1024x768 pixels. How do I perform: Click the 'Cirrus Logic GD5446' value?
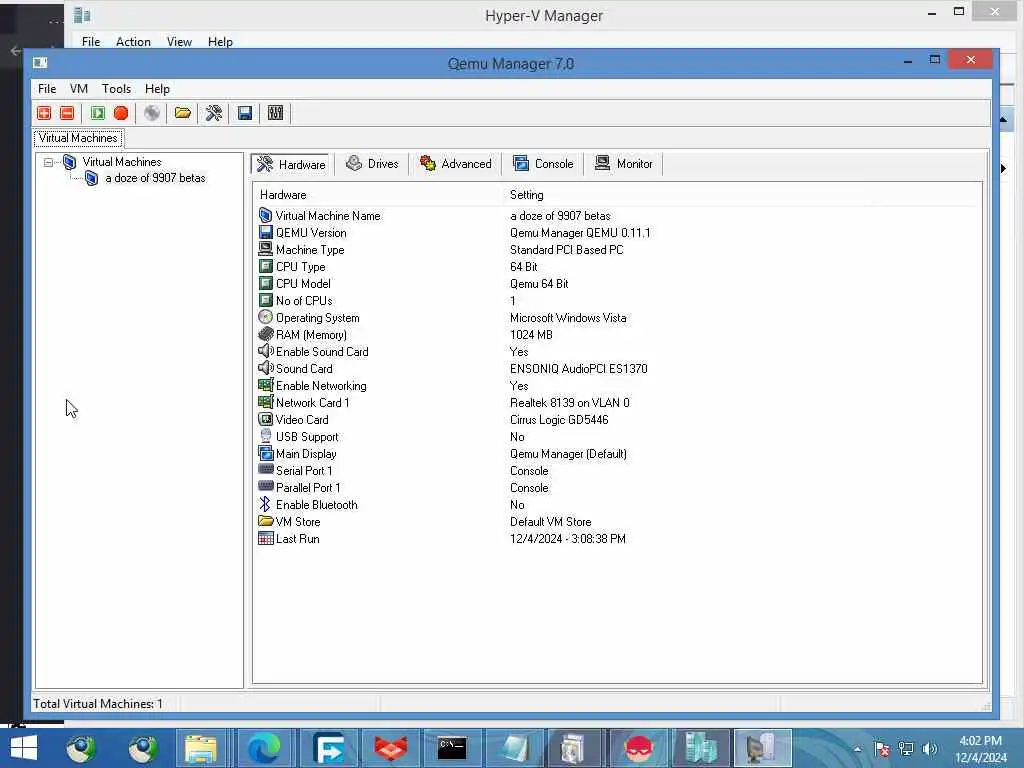tap(559, 420)
